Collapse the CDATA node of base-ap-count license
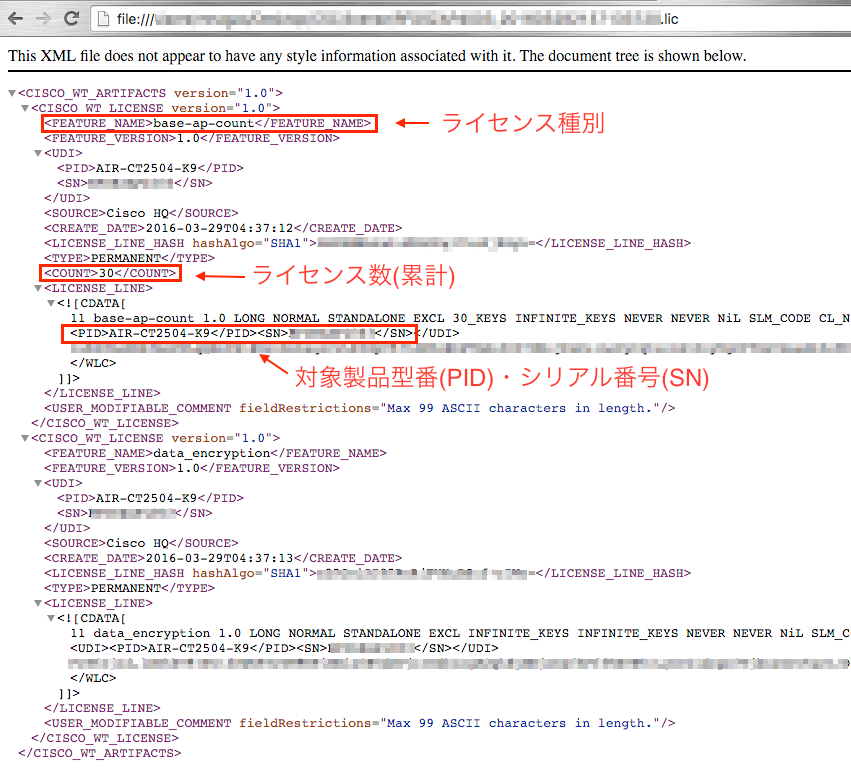Image resolution: width=851 pixels, height=782 pixels. (51, 303)
